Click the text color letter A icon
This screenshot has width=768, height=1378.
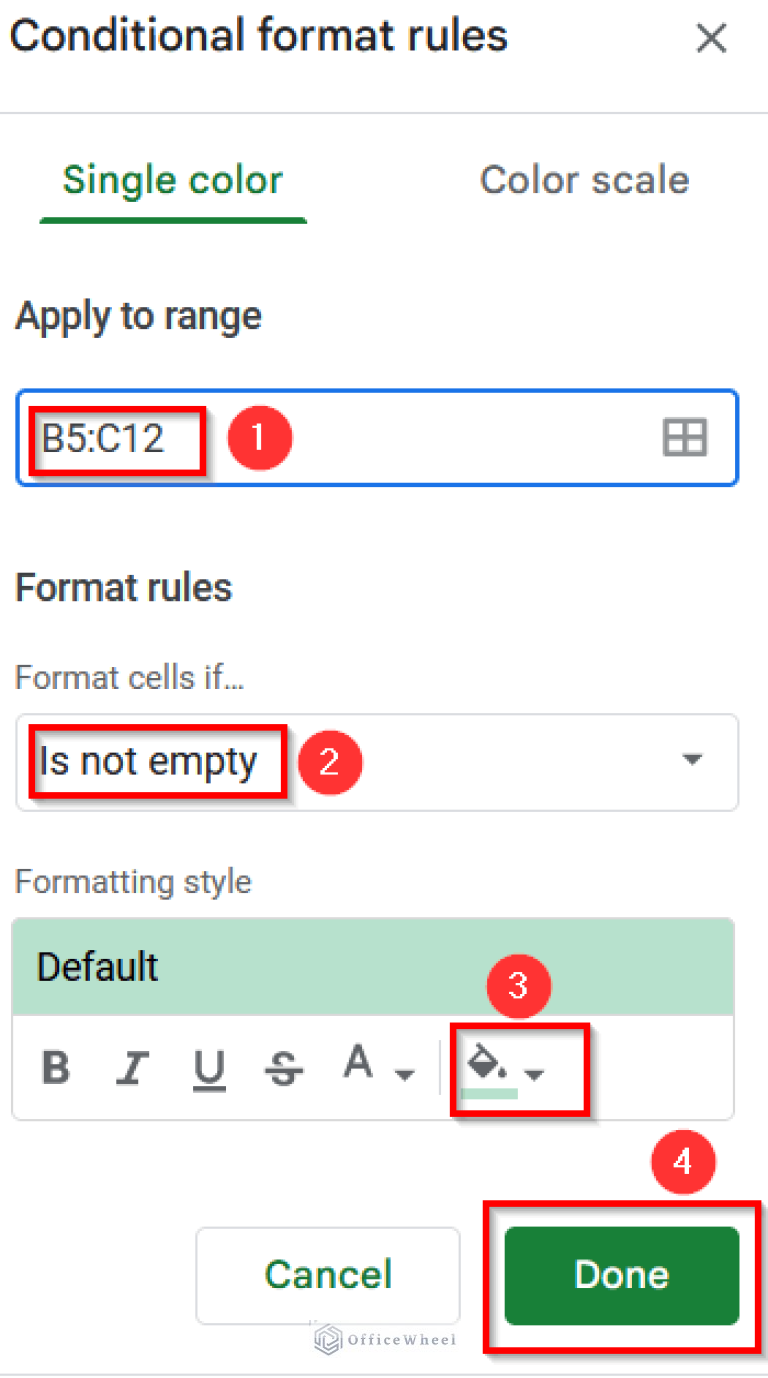pos(358,1063)
